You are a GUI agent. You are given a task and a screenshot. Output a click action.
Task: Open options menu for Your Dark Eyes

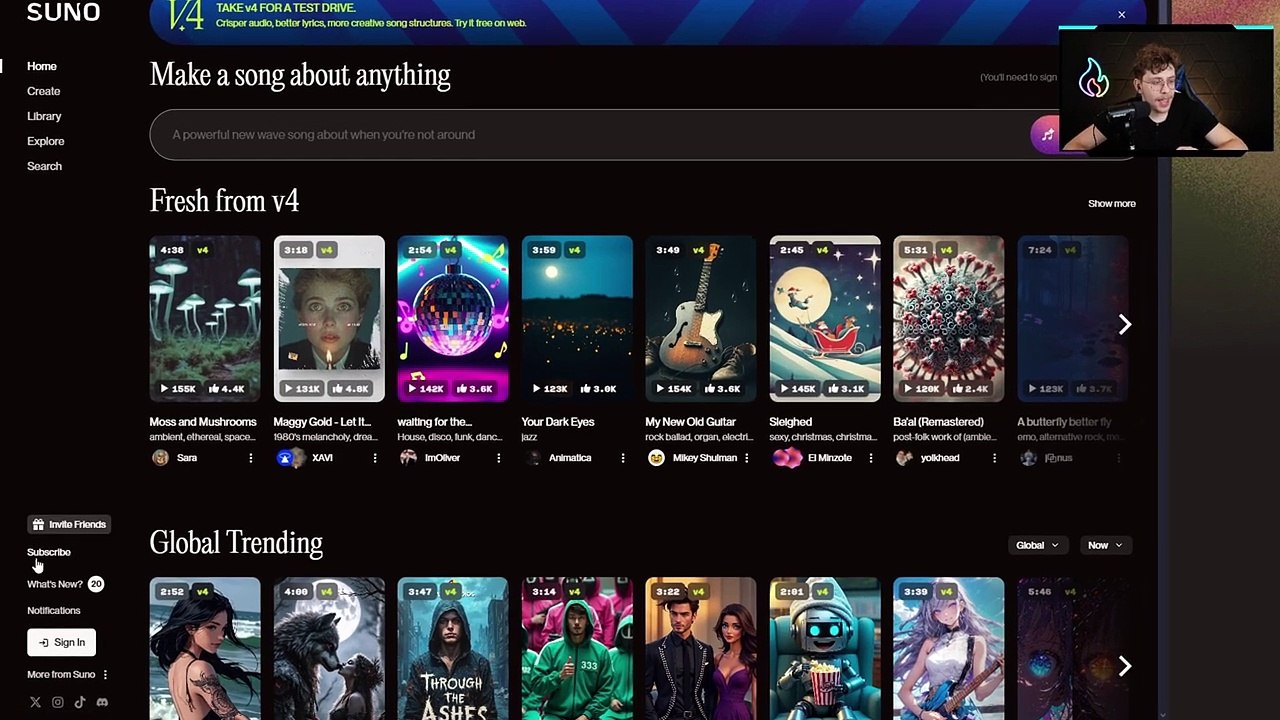[x=623, y=458]
